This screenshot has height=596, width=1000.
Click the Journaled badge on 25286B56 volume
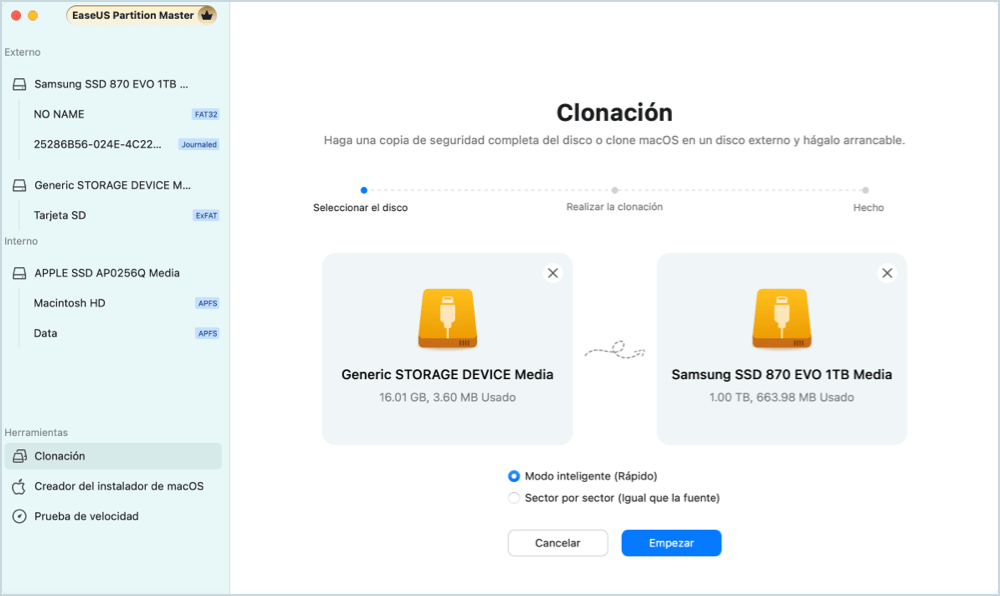pos(199,145)
